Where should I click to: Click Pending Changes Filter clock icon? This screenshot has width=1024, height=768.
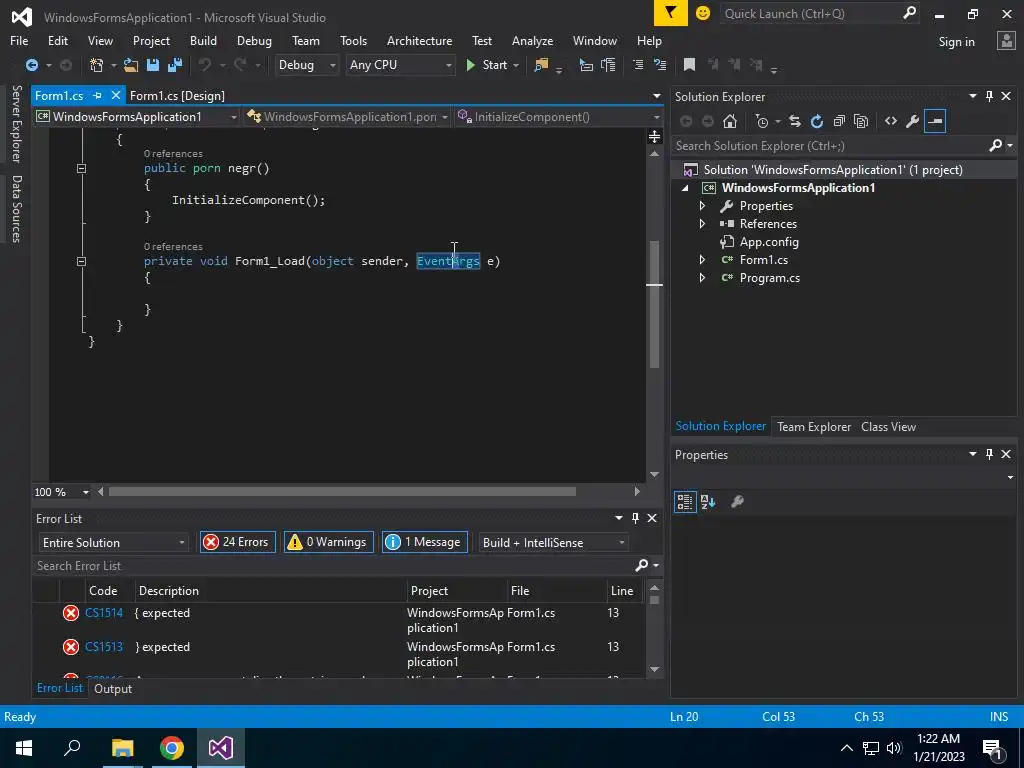tap(762, 121)
